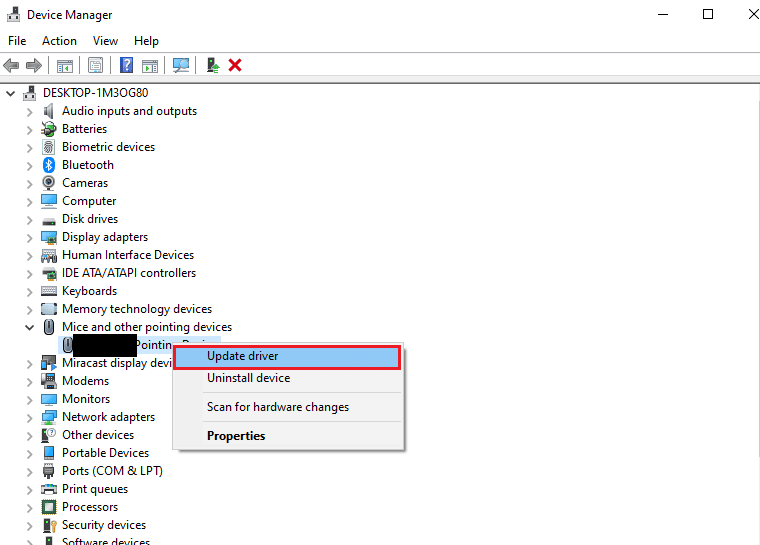Collapse Mice and other pointing devices
The image size is (760, 545).
[29, 327]
